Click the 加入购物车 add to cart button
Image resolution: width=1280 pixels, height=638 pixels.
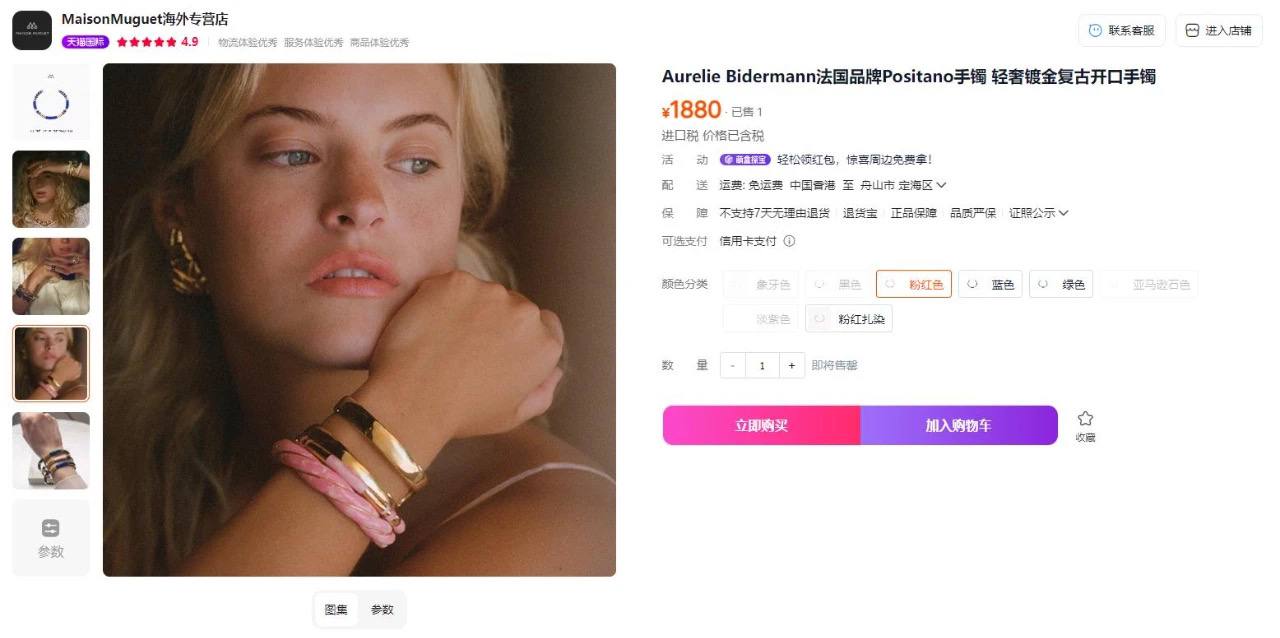958,425
